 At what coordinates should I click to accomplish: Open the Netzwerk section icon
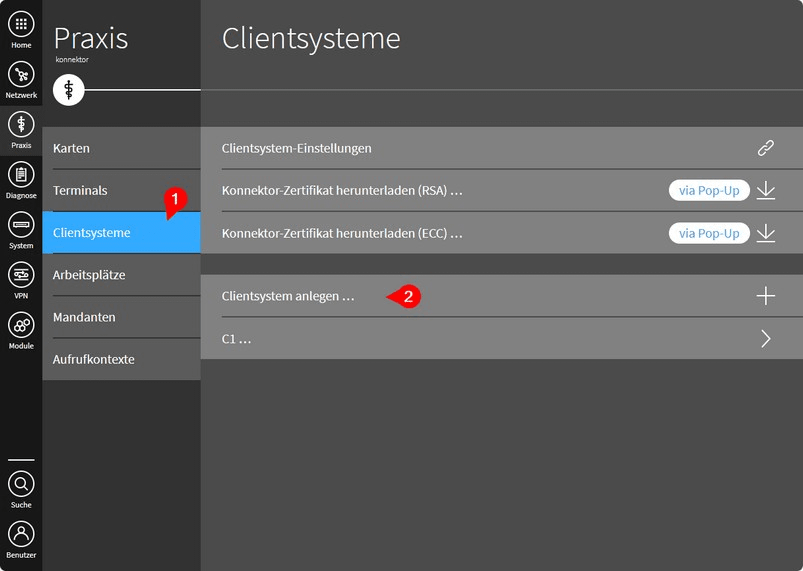tap(21, 75)
